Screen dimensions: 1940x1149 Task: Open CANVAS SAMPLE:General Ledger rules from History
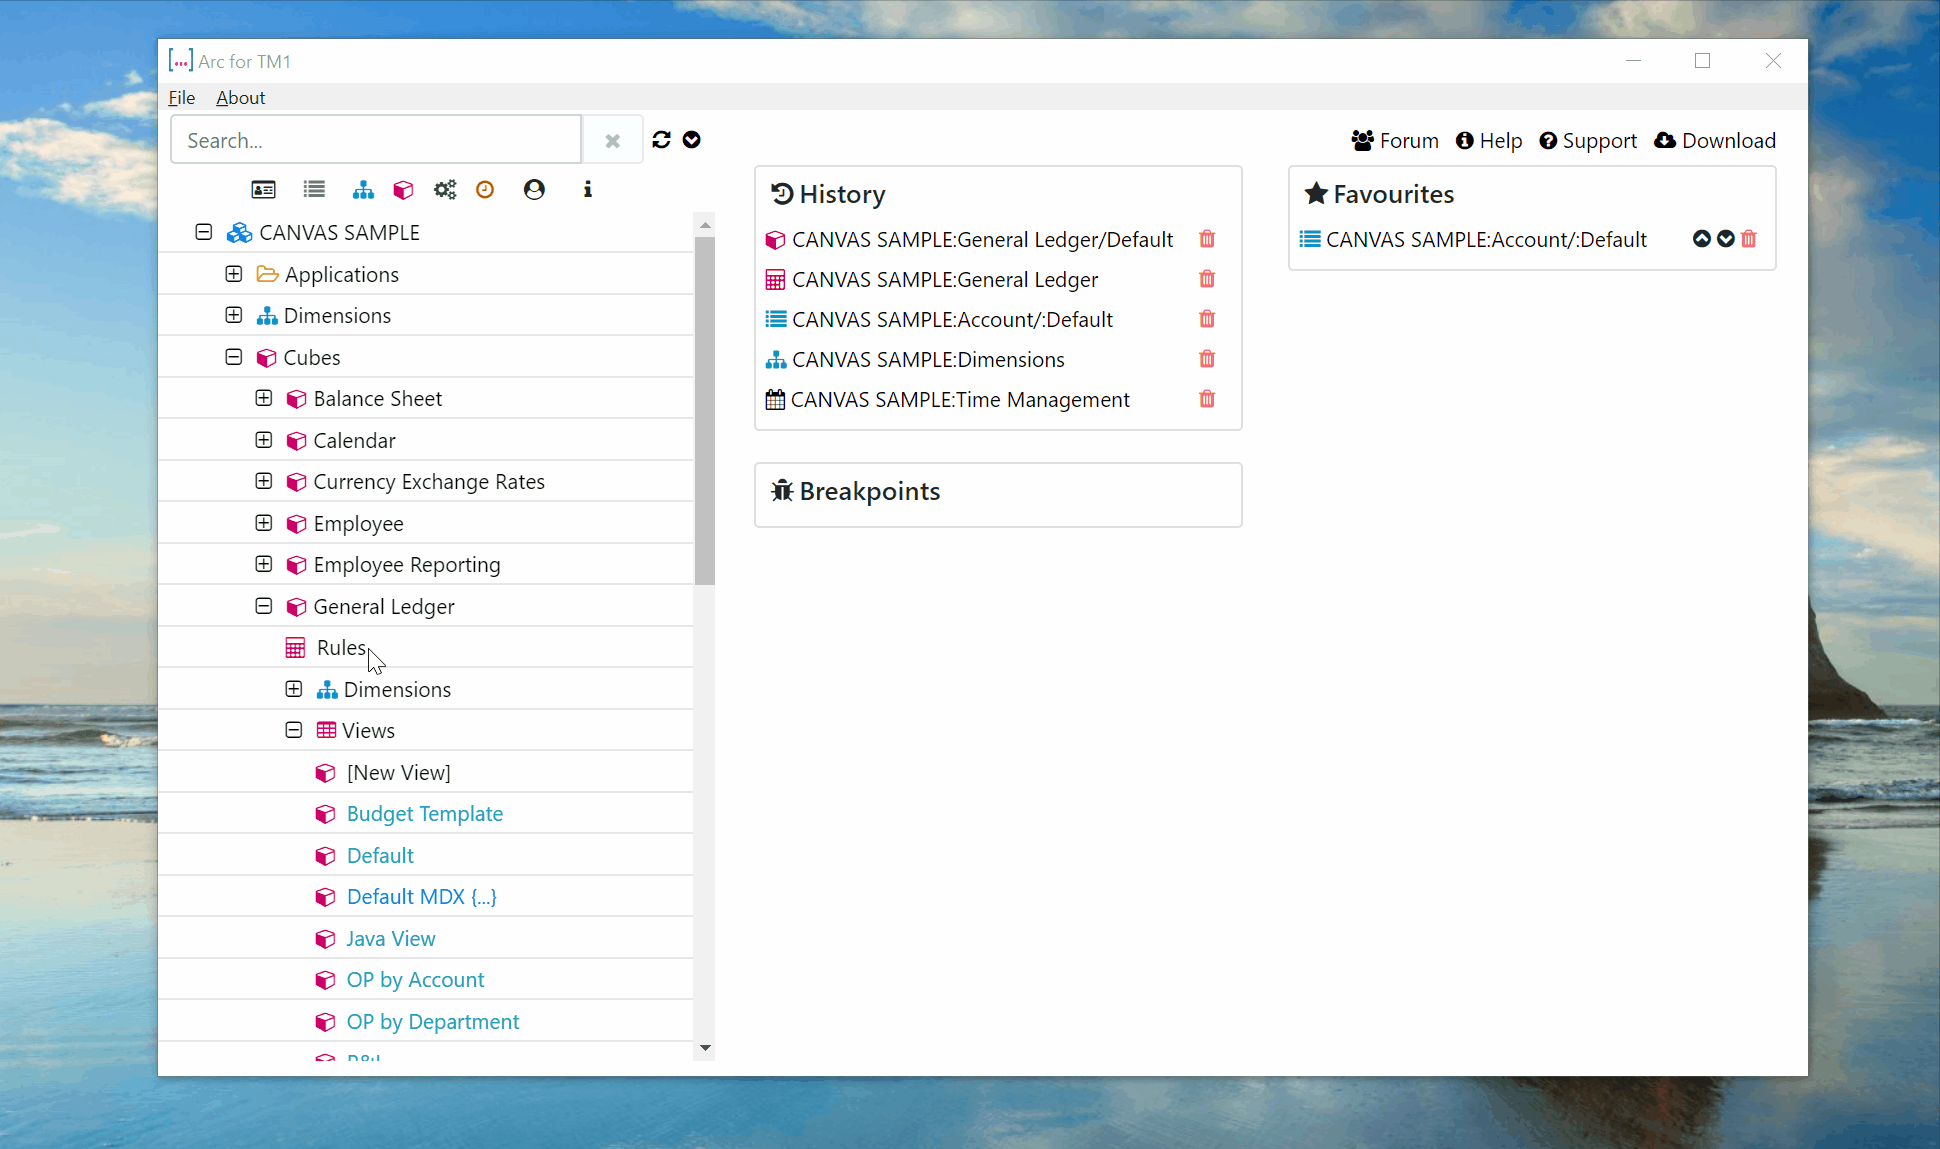[945, 280]
